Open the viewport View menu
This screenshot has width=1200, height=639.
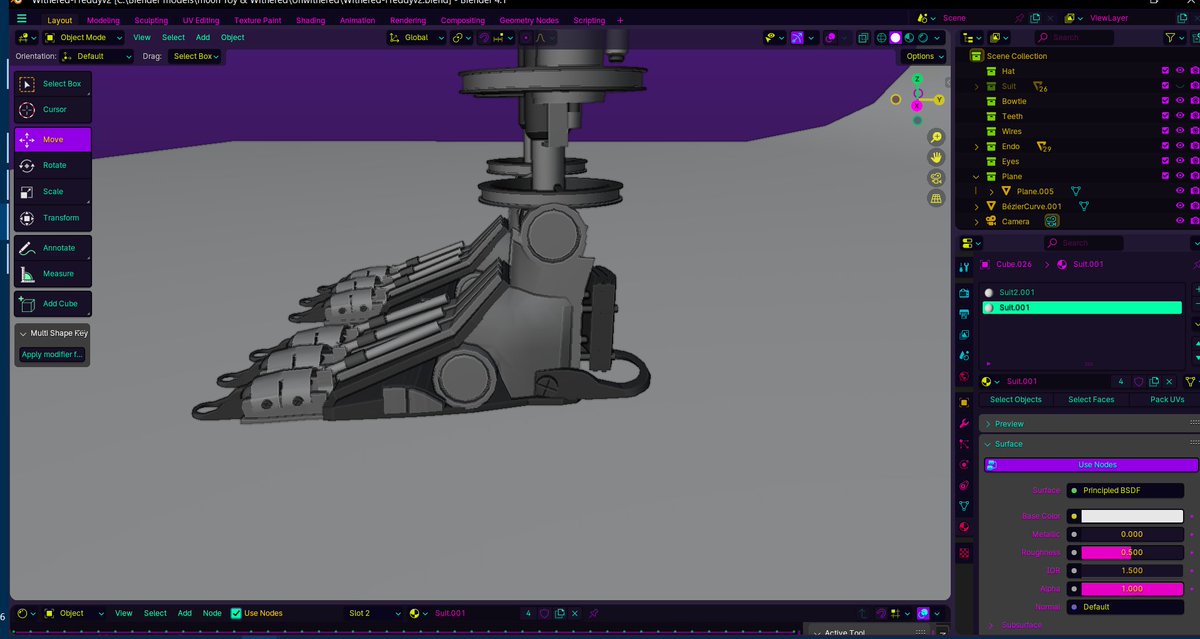(142, 38)
